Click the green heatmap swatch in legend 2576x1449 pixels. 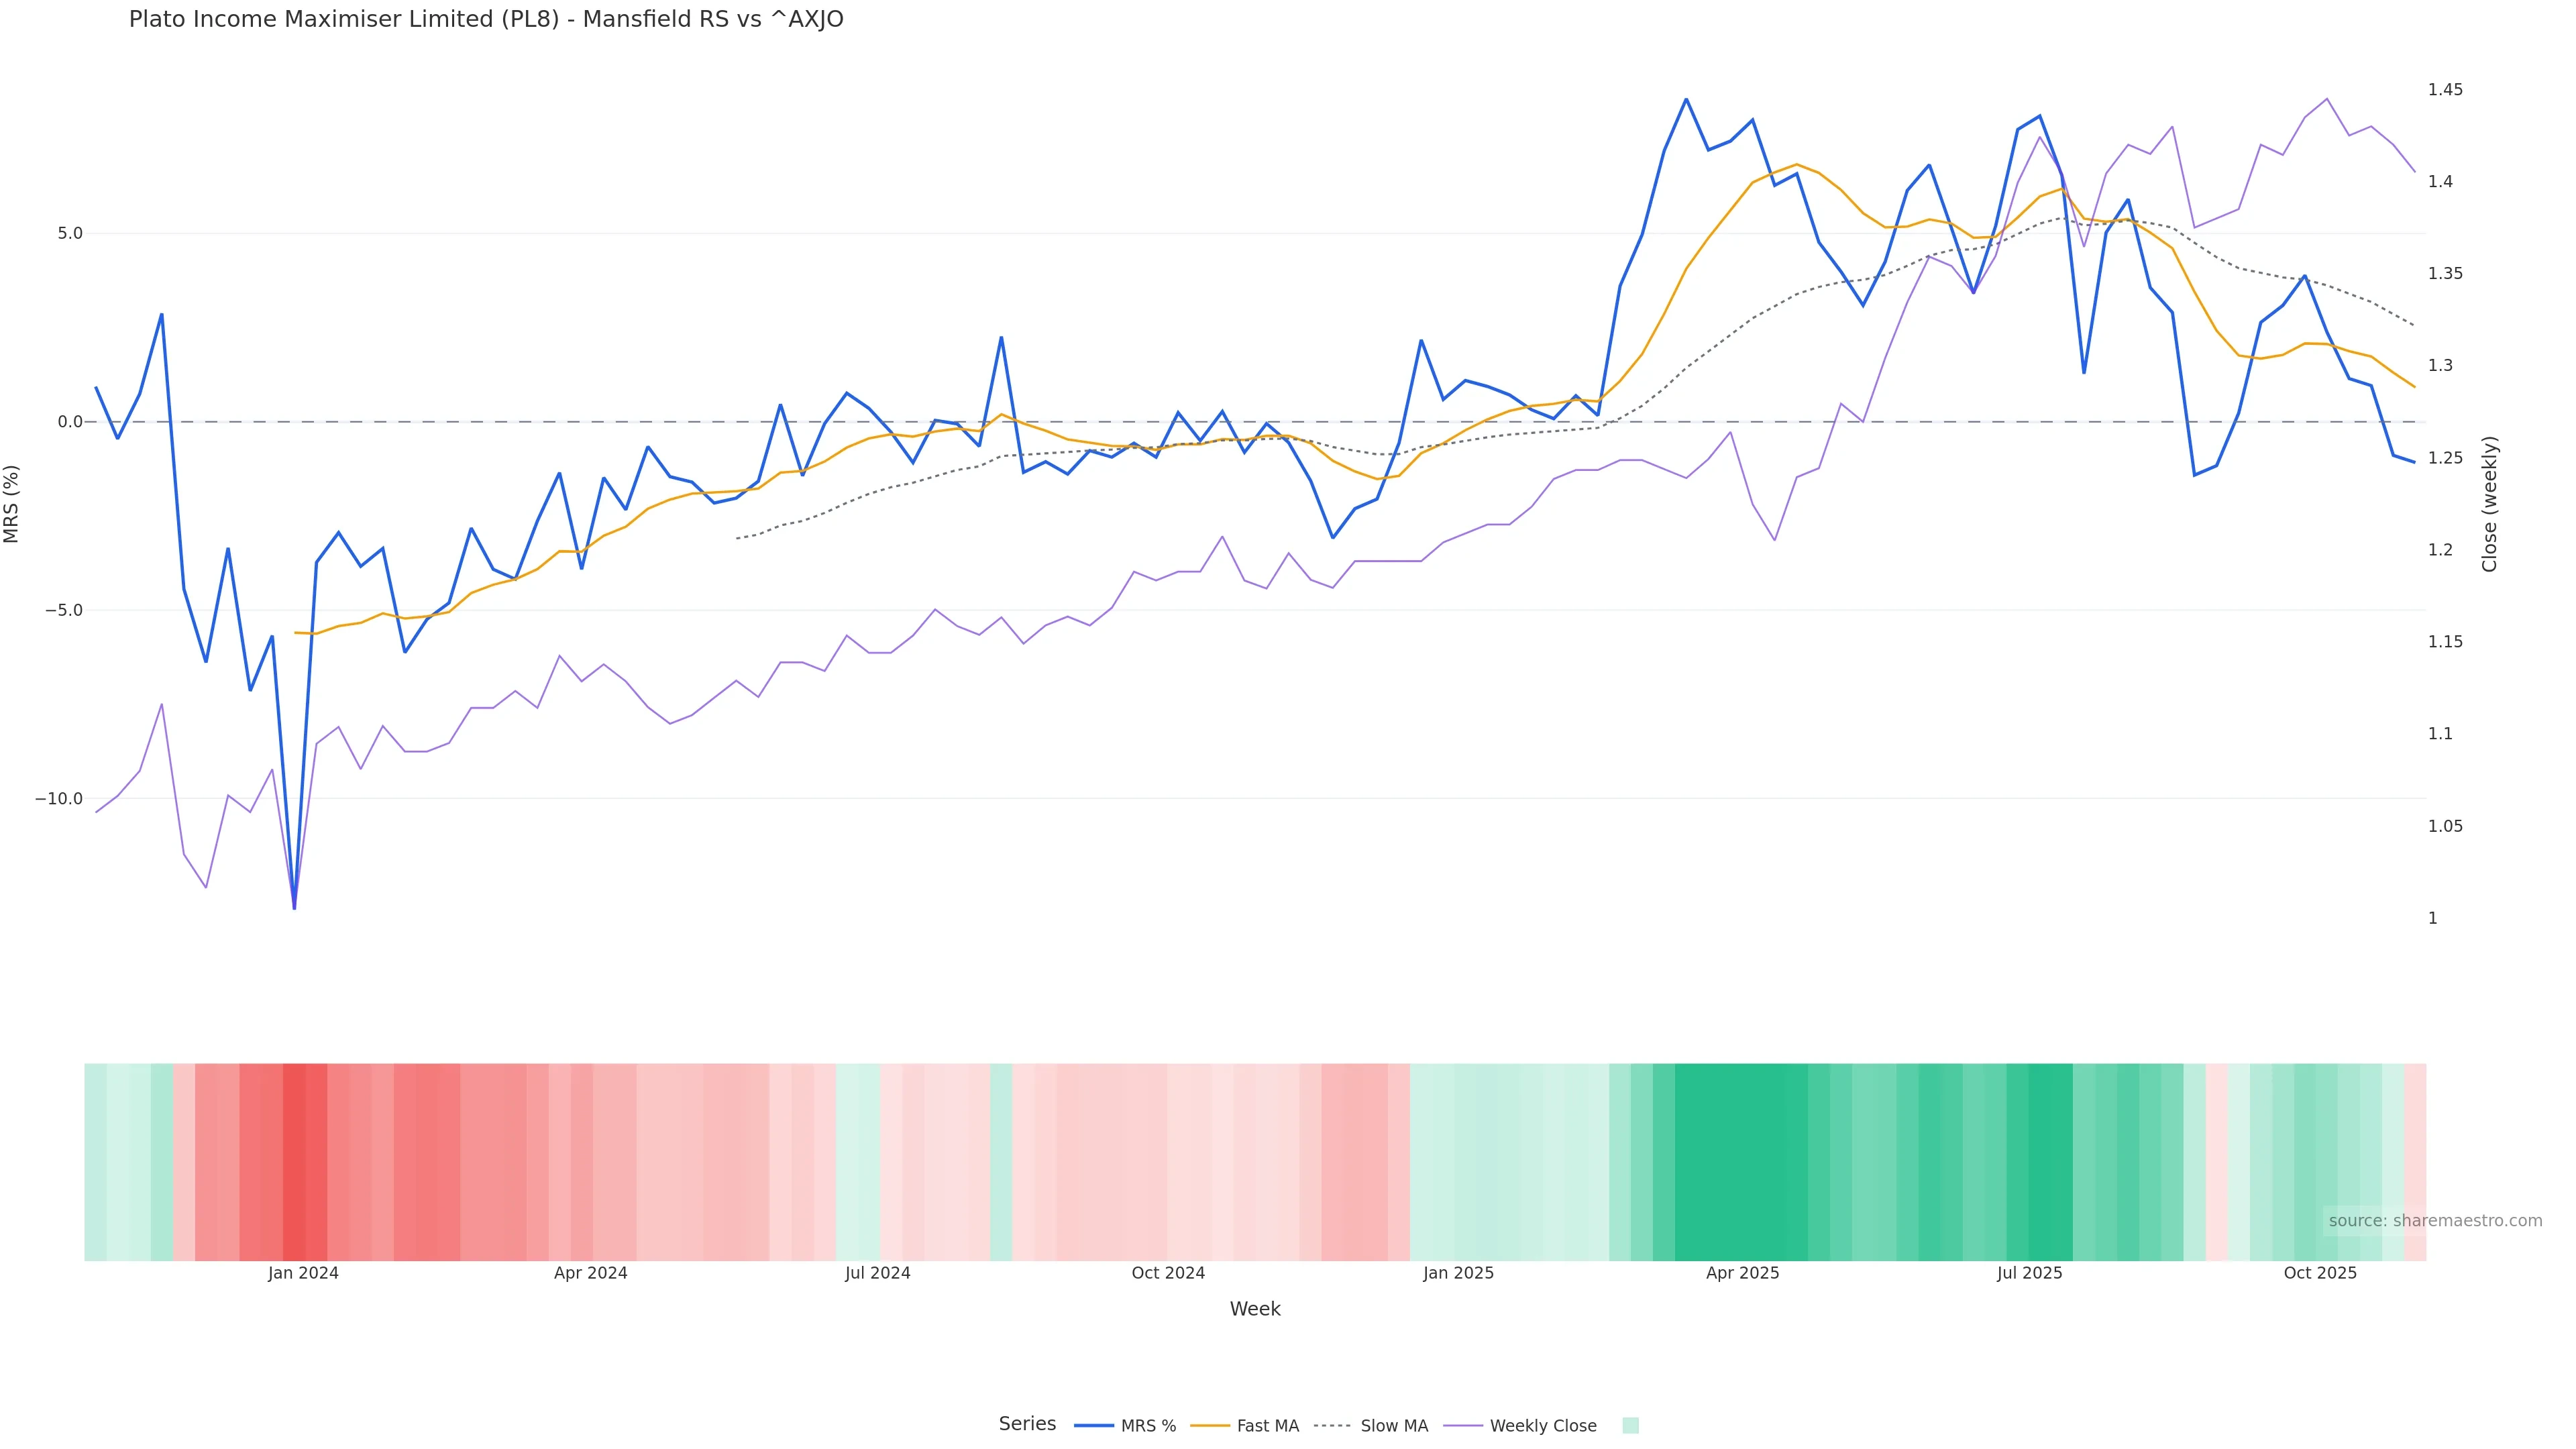pos(1630,1426)
